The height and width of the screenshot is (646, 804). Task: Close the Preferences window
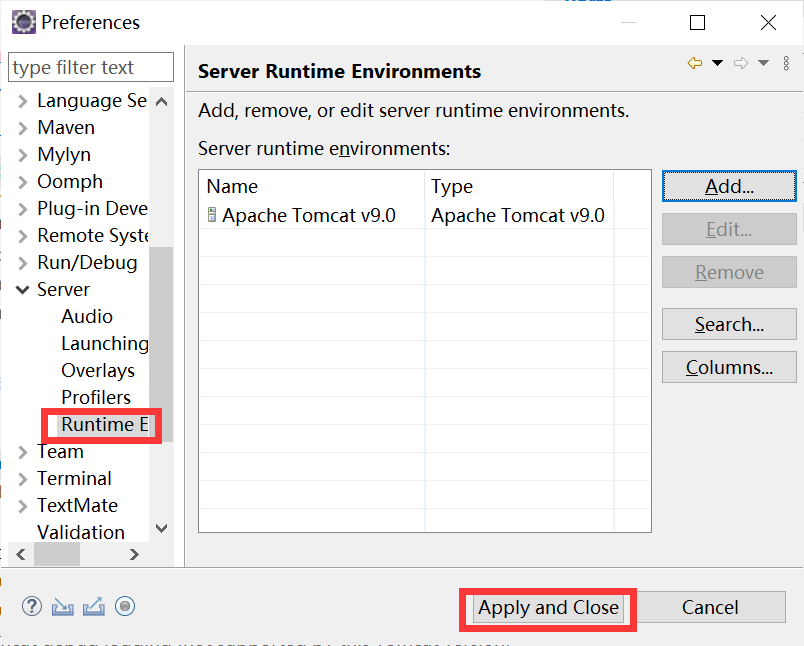(768, 23)
